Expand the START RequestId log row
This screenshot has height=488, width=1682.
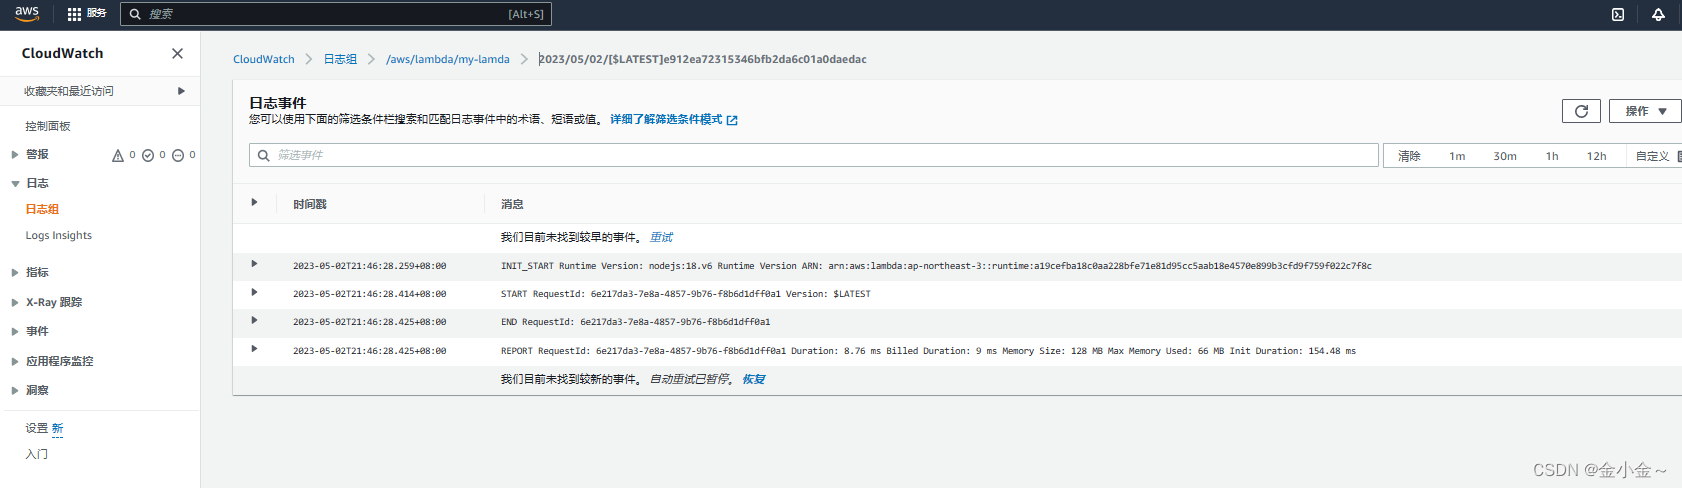coord(254,292)
